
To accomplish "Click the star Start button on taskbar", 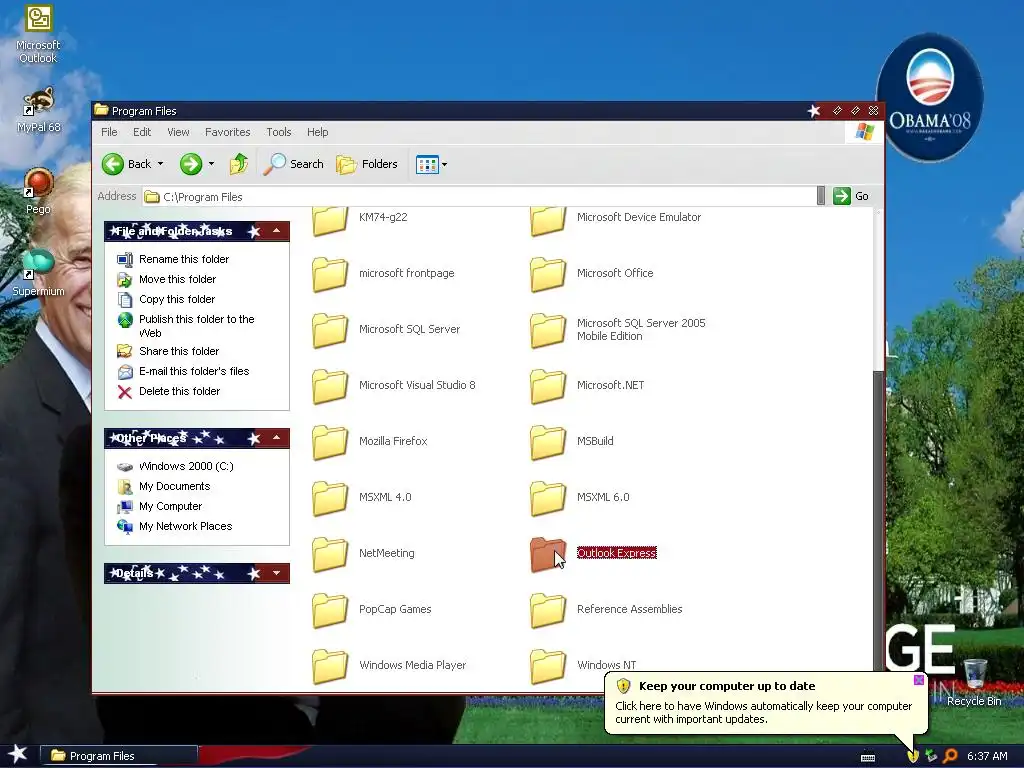I will 18,755.
